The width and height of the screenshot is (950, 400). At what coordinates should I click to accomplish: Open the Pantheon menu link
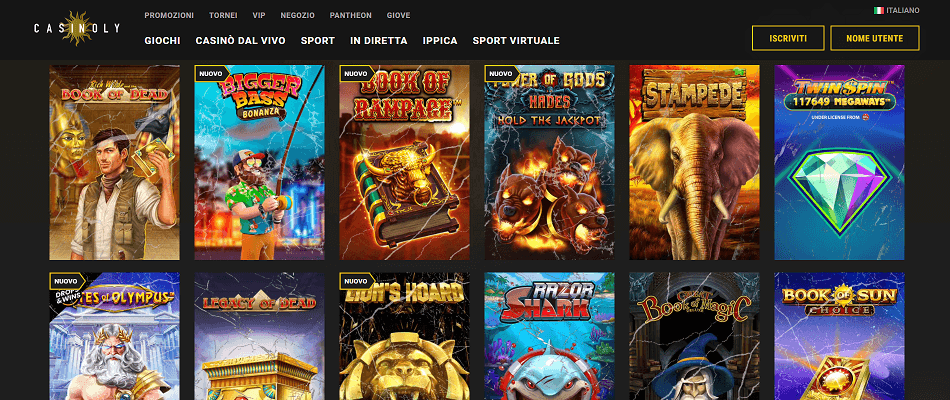click(x=351, y=15)
